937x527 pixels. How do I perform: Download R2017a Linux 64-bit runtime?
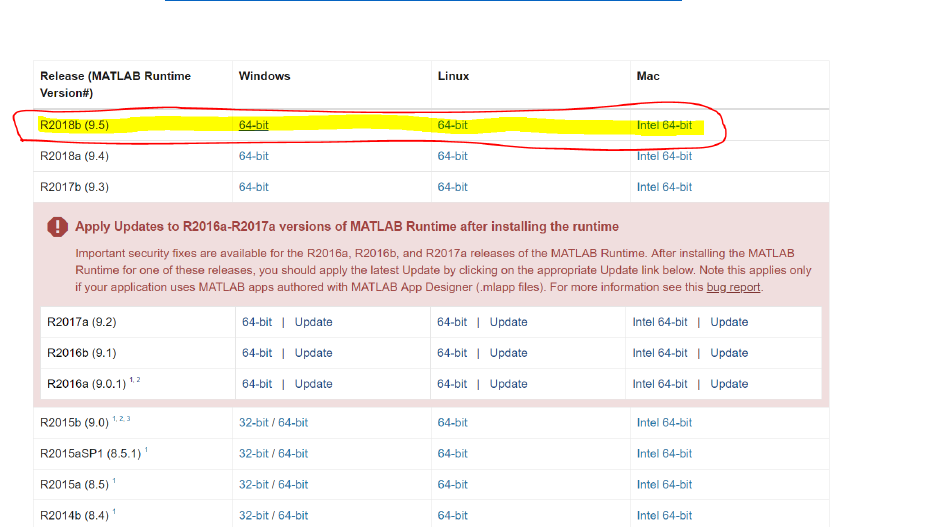(x=452, y=322)
